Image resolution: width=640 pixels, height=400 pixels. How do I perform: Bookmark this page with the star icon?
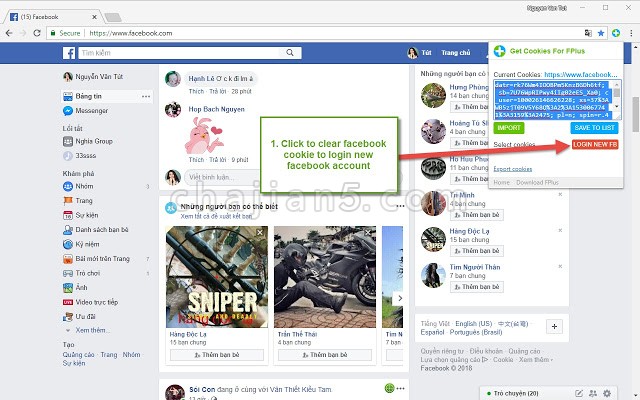601,33
